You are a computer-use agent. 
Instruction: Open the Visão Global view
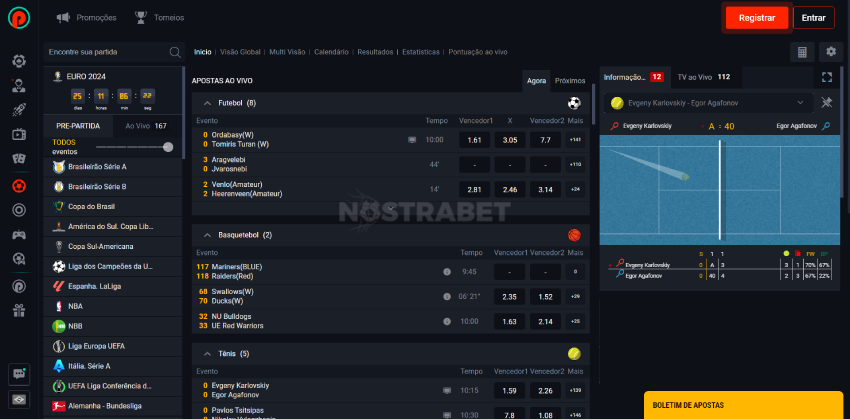[x=240, y=52]
